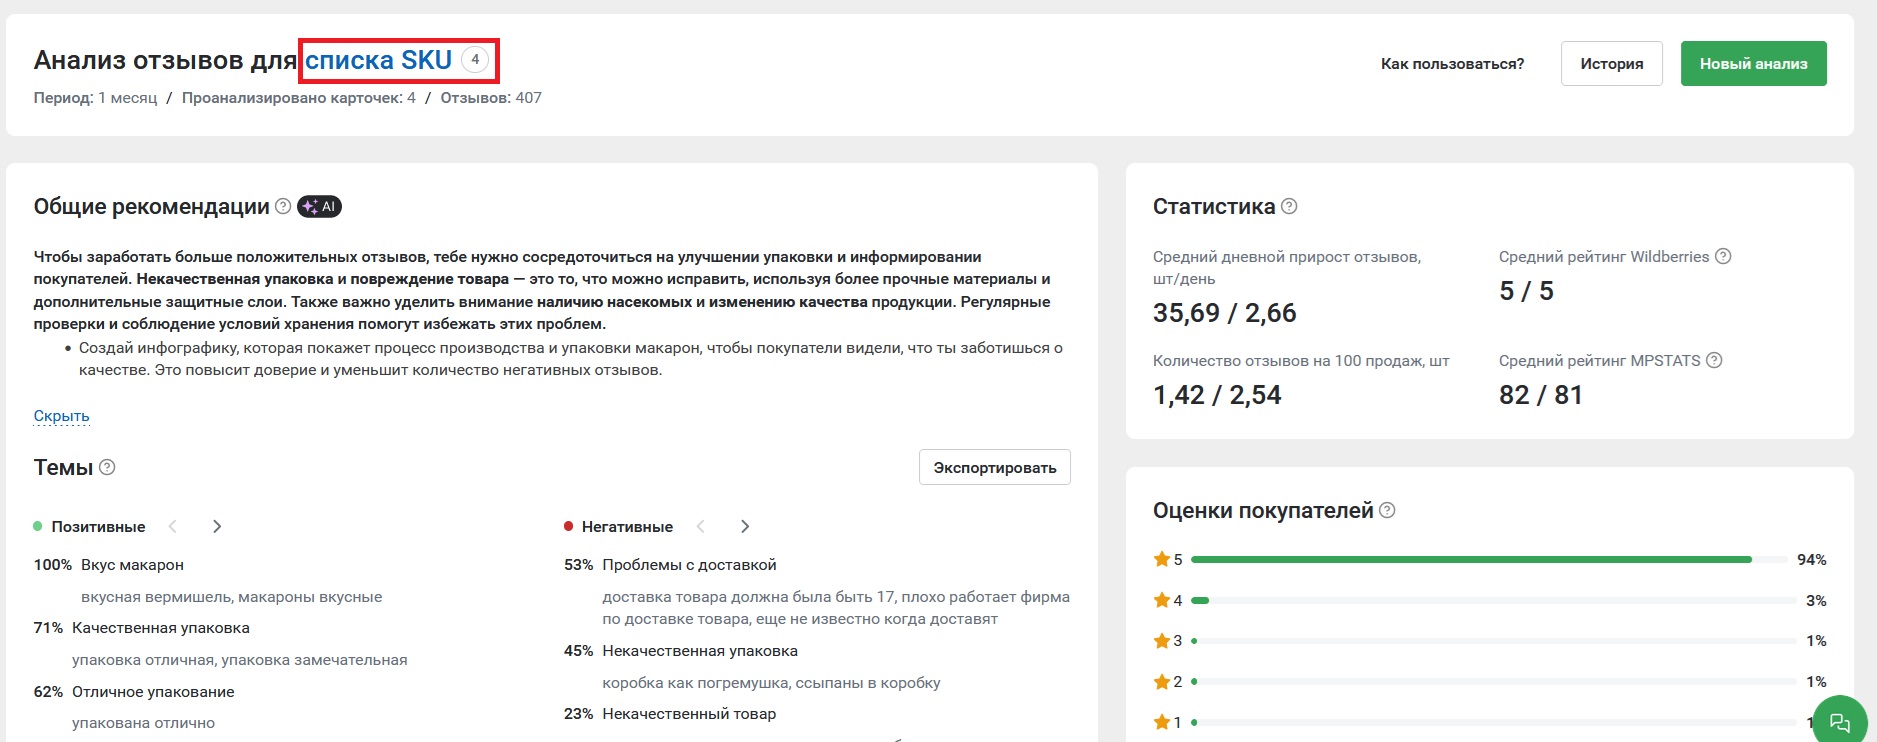Select 'Качественная упаковка' theme
The width and height of the screenshot is (1877, 742).
(161, 628)
